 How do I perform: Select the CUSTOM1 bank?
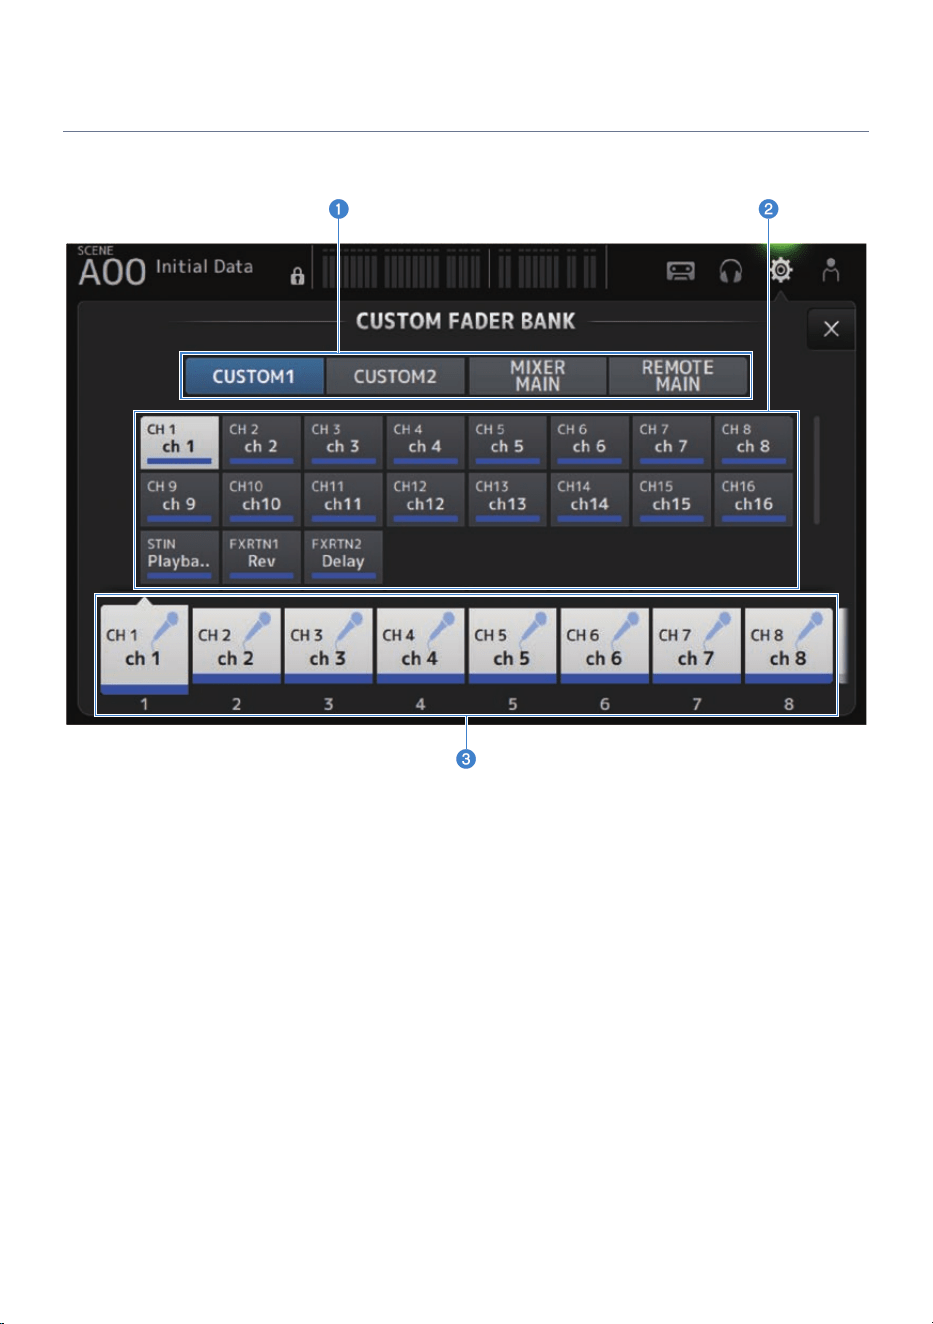tap(254, 376)
